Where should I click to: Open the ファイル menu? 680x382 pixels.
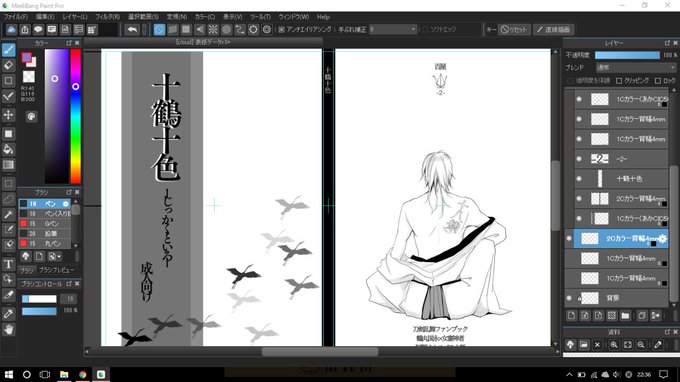(x=16, y=17)
